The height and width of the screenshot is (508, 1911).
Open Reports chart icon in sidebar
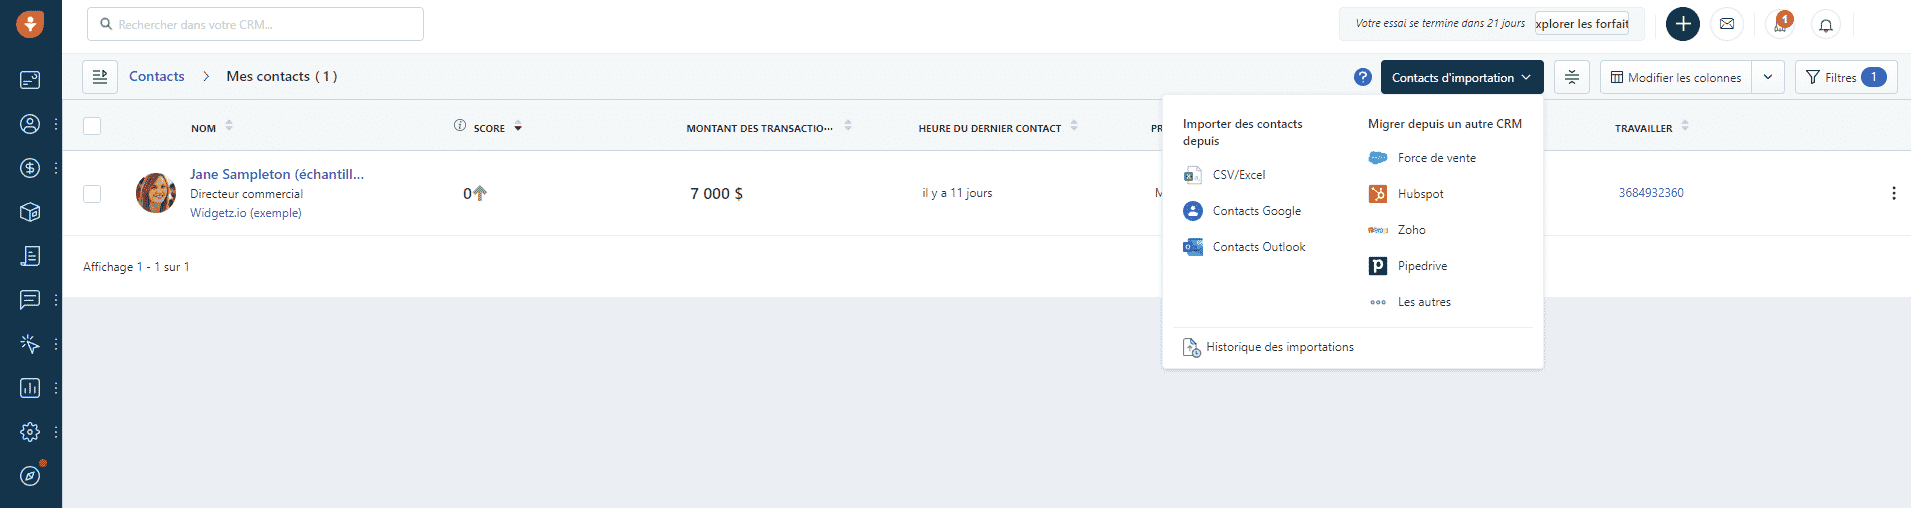click(30, 388)
